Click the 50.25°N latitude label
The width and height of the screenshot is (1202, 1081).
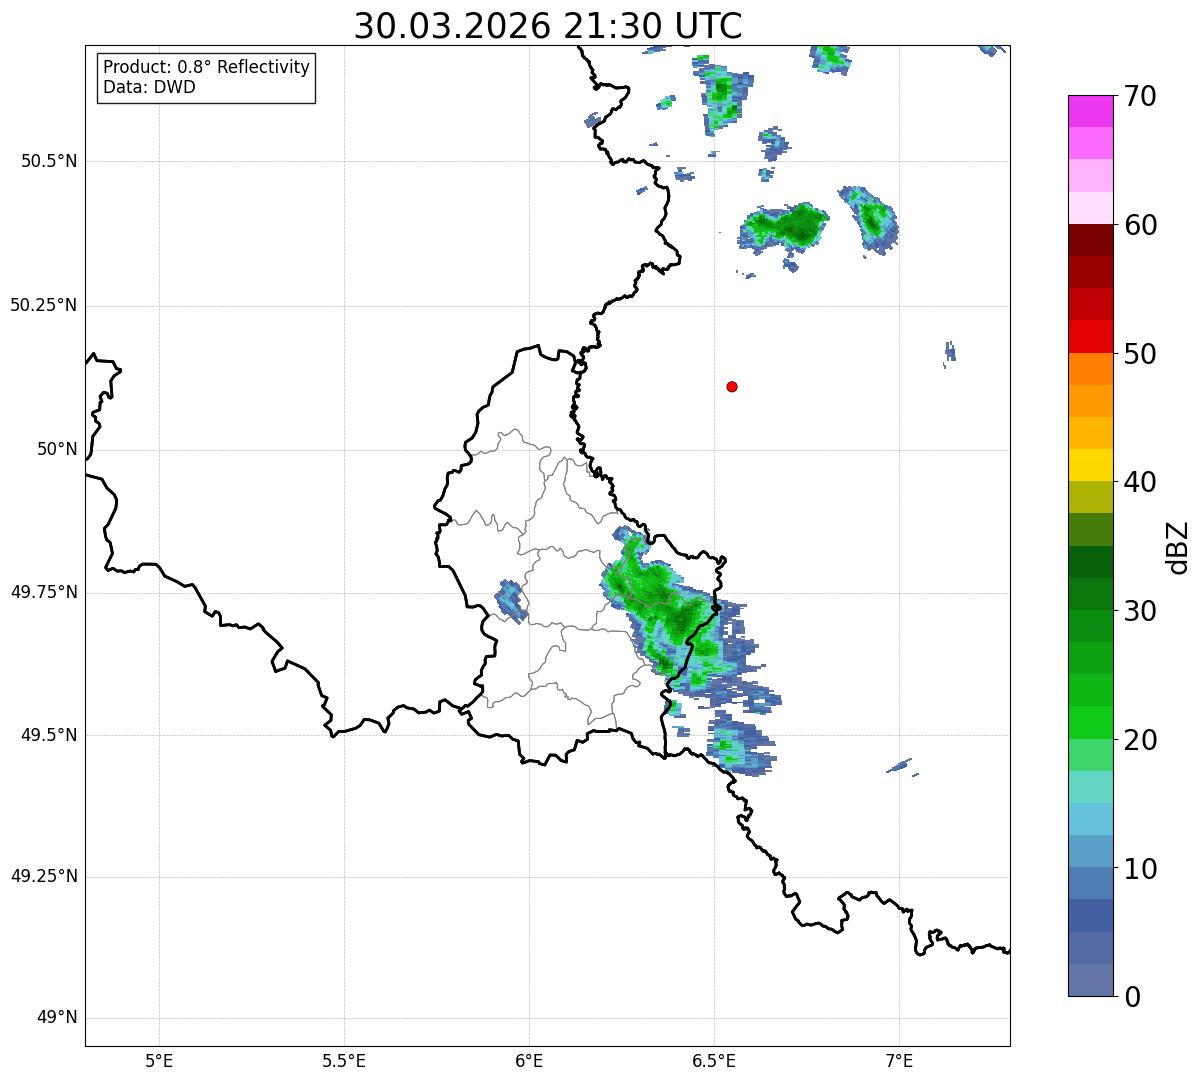pos(44,305)
